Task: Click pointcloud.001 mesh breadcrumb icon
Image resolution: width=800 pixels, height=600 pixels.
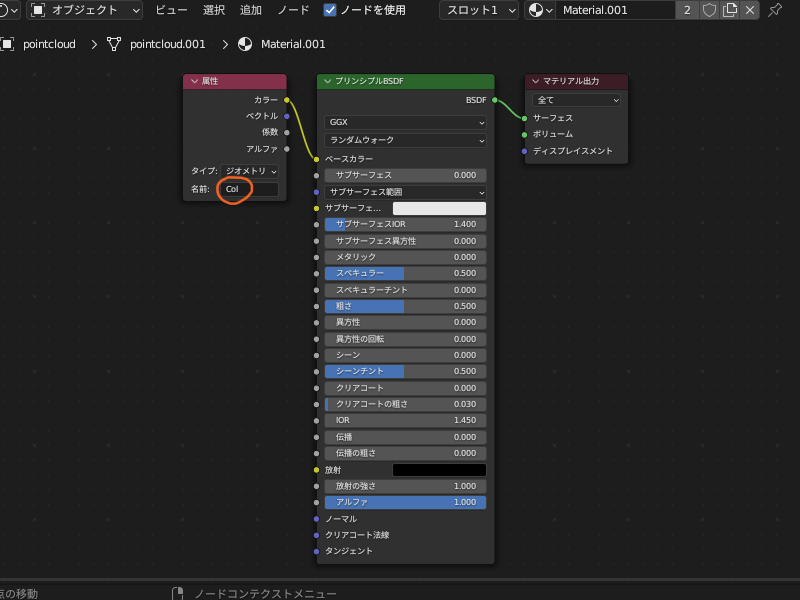Action: click(114, 44)
